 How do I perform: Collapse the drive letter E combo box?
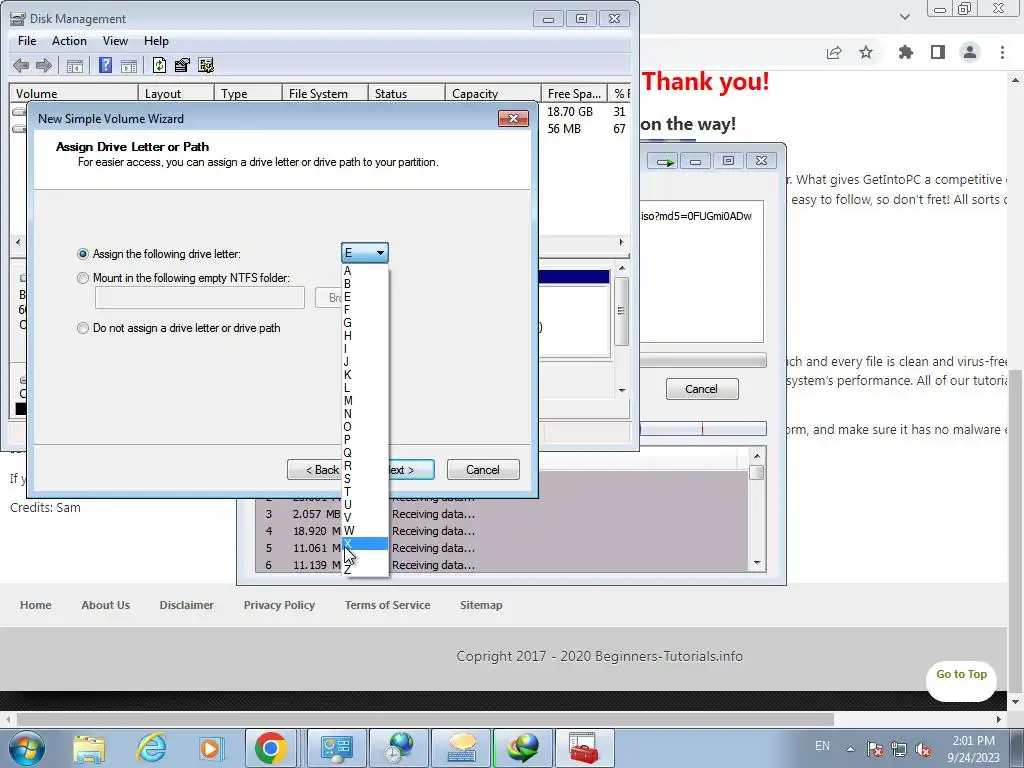click(x=365, y=253)
